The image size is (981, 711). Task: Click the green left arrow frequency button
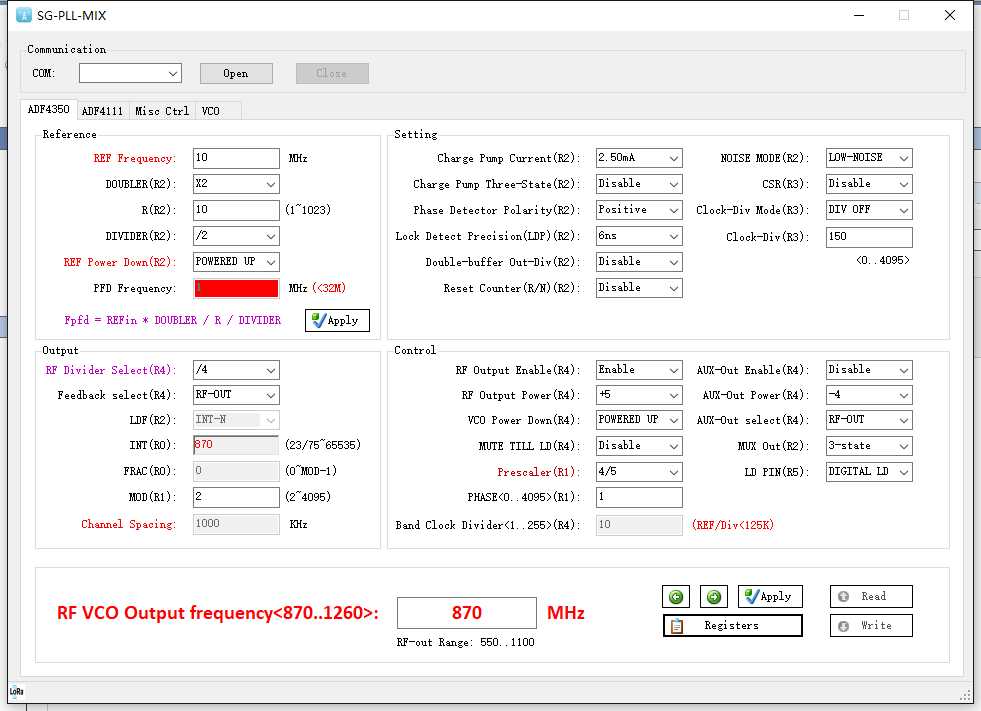click(x=676, y=596)
